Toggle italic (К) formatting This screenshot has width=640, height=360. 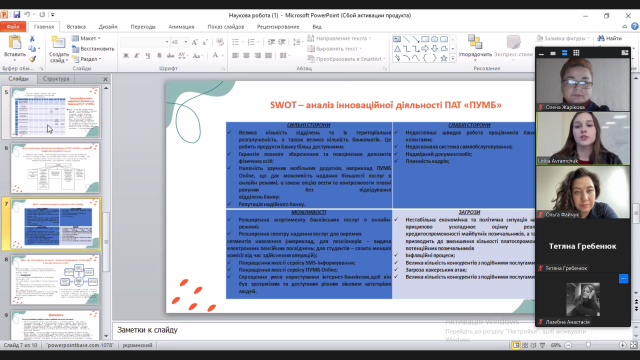point(137,56)
